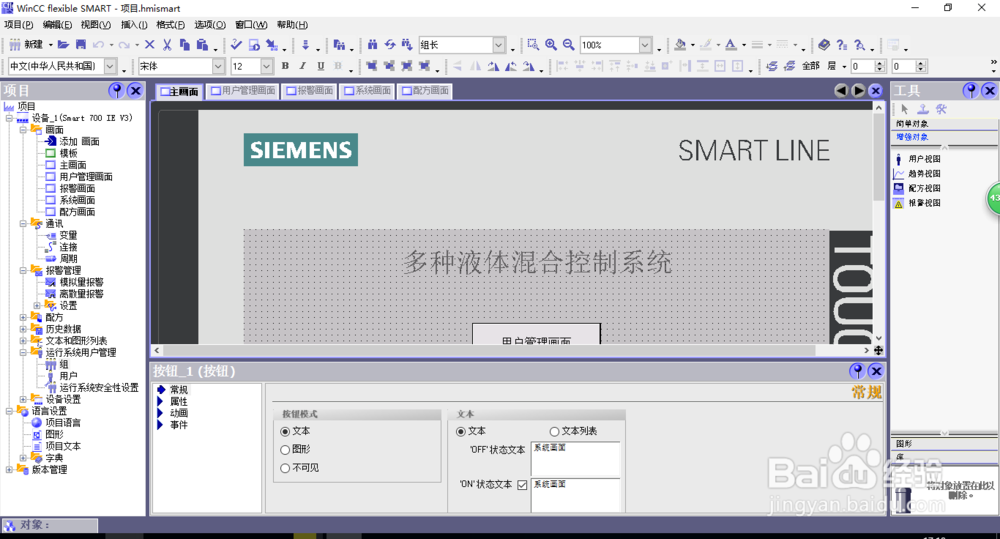Switch to the 用户管理画面 tab
The height and width of the screenshot is (539, 1000).
tap(243, 91)
